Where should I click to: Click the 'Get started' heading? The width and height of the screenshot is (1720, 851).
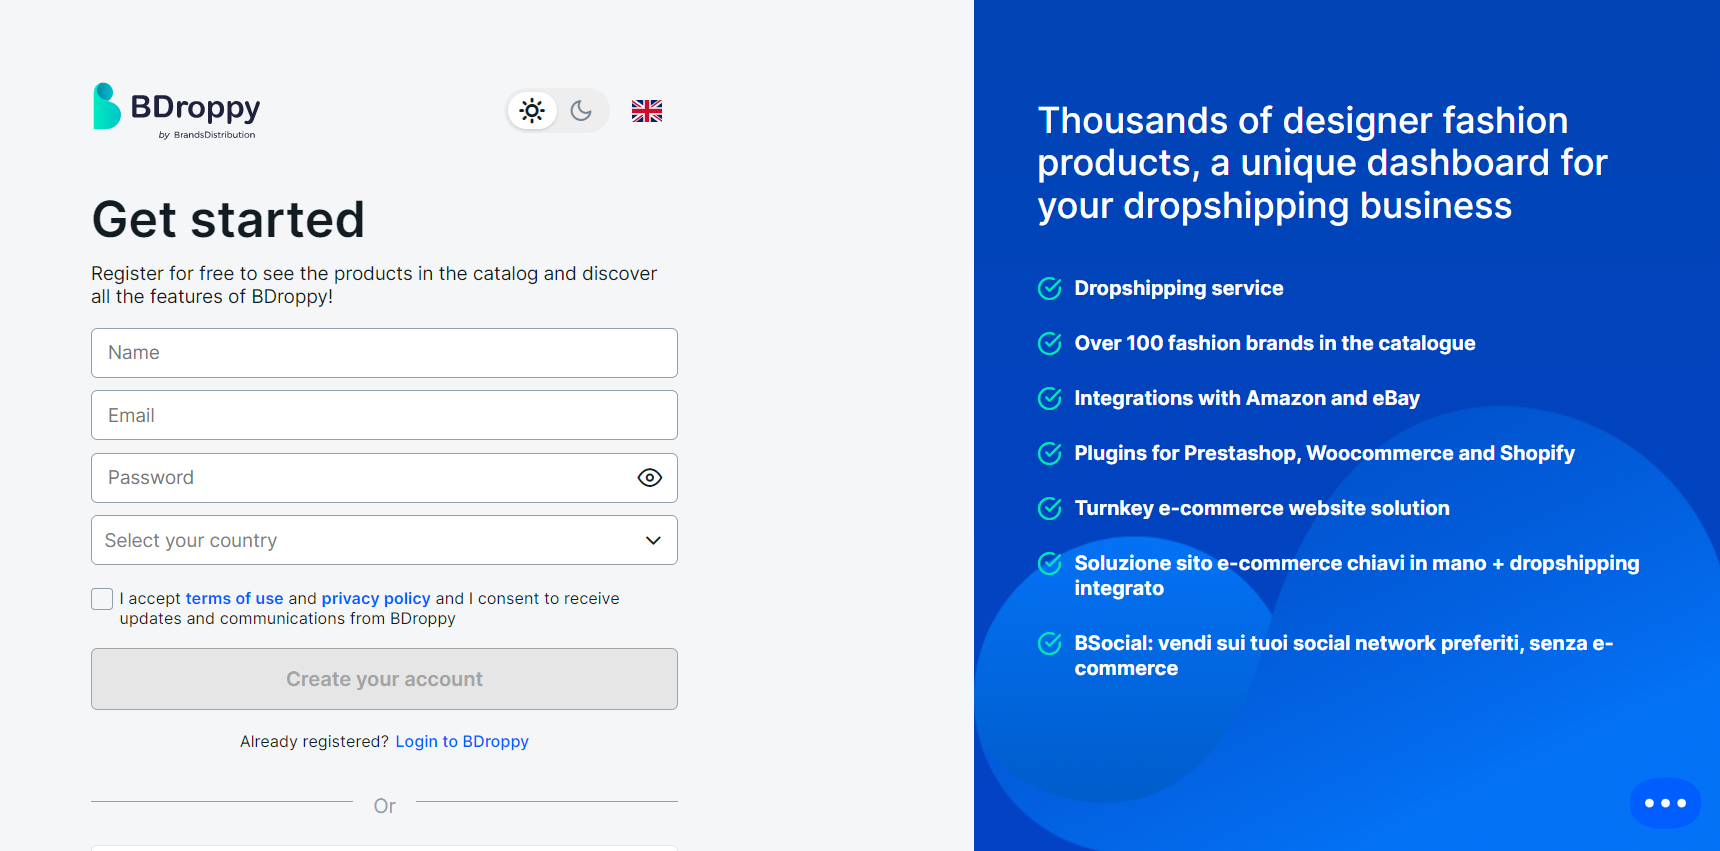[228, 220]
